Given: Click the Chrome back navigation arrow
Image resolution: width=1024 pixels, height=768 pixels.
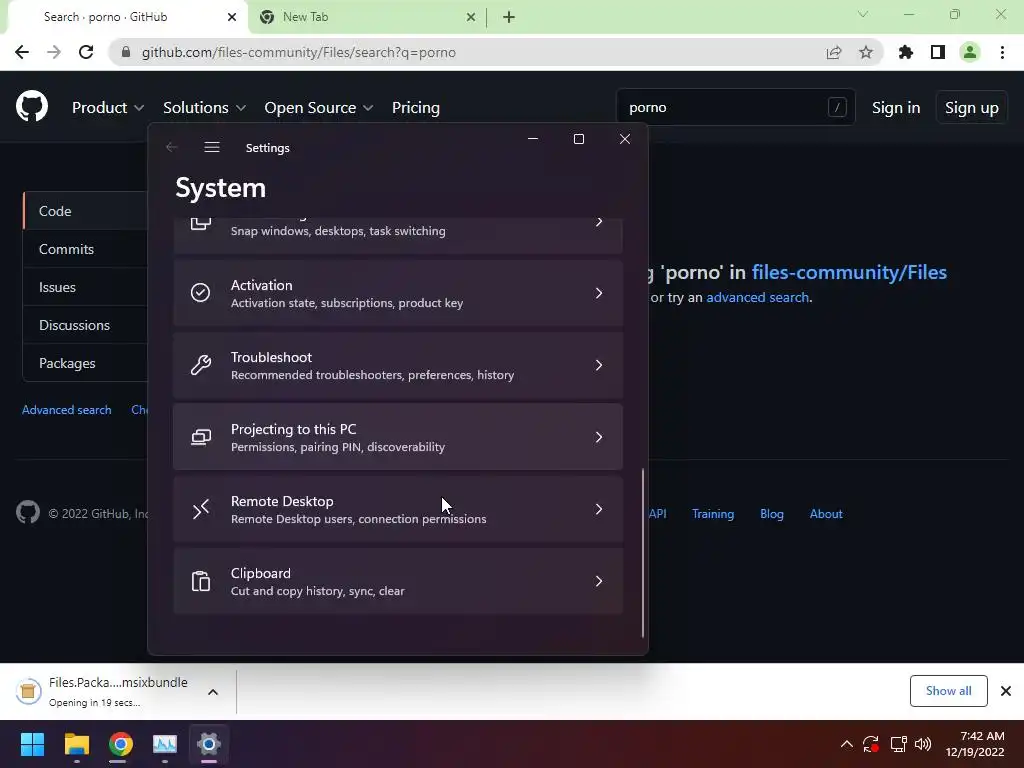Looking at the screenshot, I should coord(22,52).
